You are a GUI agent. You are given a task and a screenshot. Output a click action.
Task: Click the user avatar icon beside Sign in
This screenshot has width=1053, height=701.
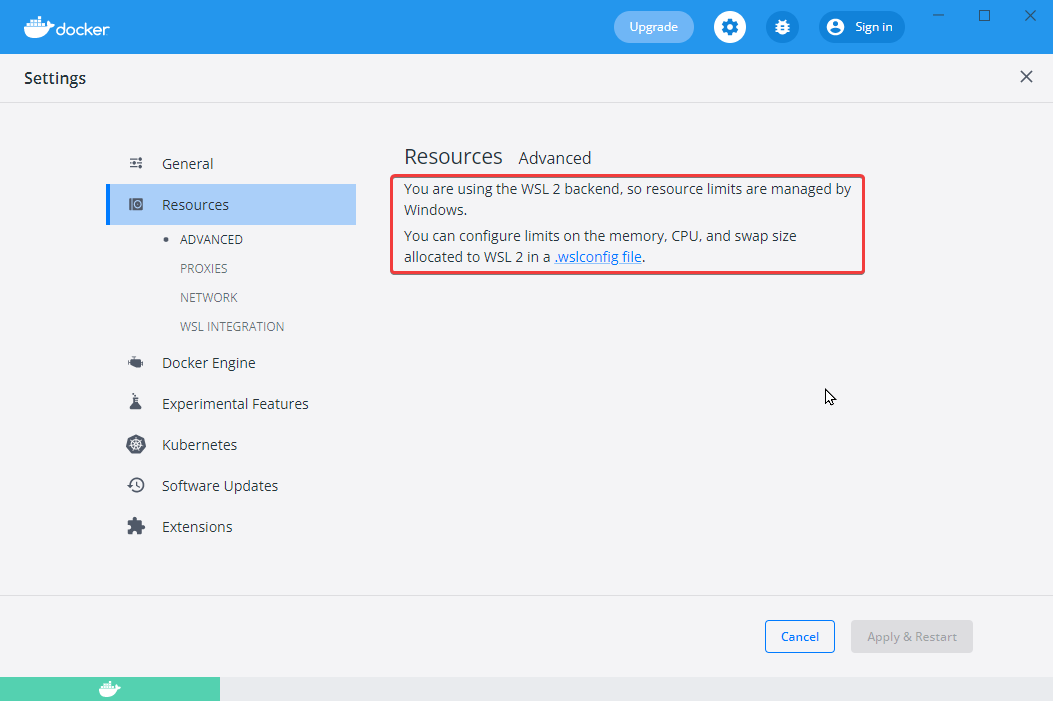[x=835, y=27]
